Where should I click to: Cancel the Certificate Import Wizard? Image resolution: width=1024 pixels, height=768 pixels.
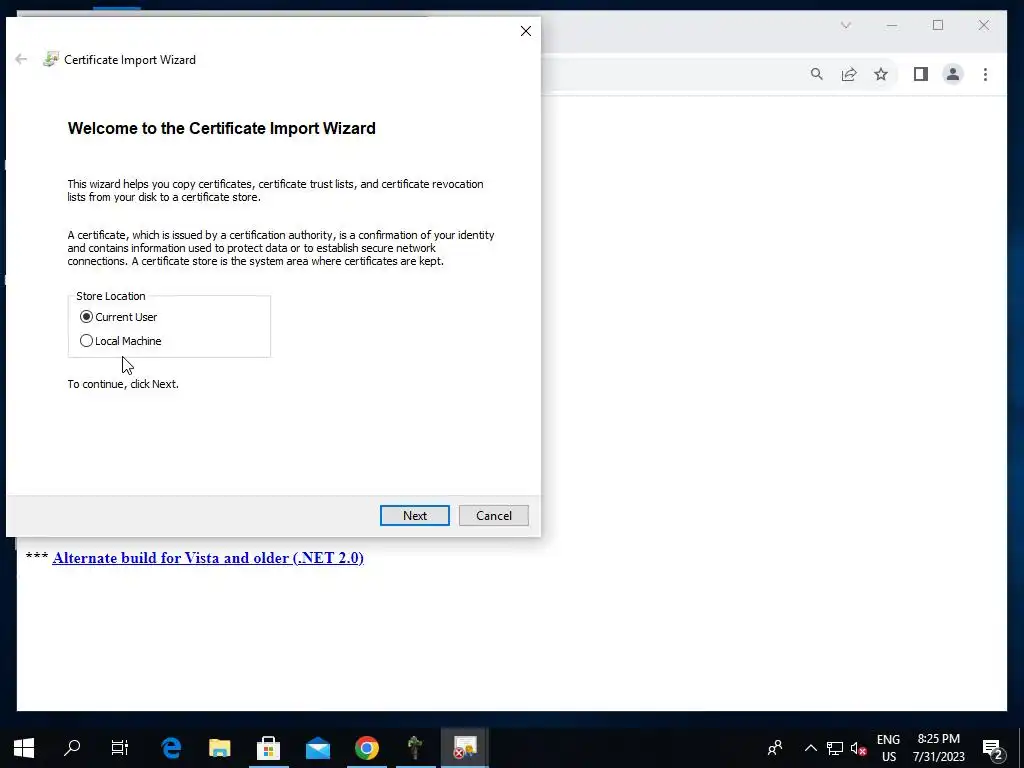point(494,515)
